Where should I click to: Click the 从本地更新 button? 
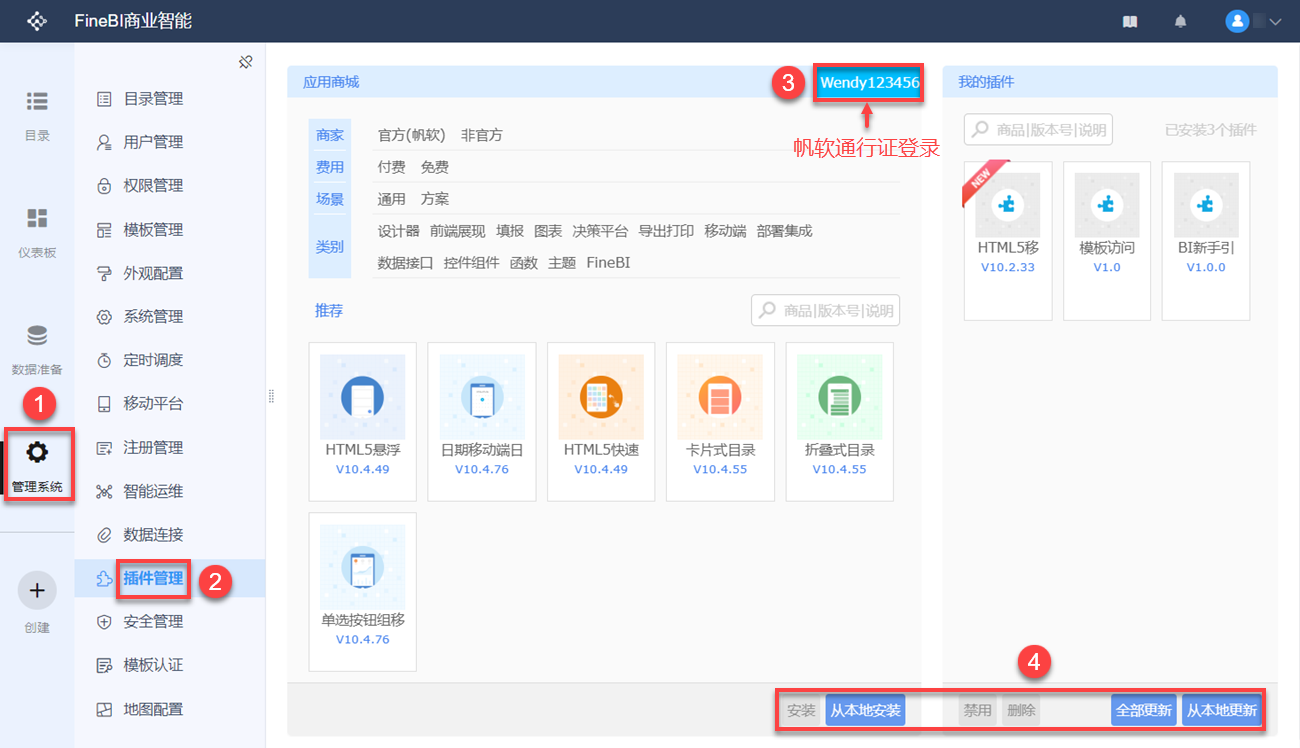[1221, 710]
